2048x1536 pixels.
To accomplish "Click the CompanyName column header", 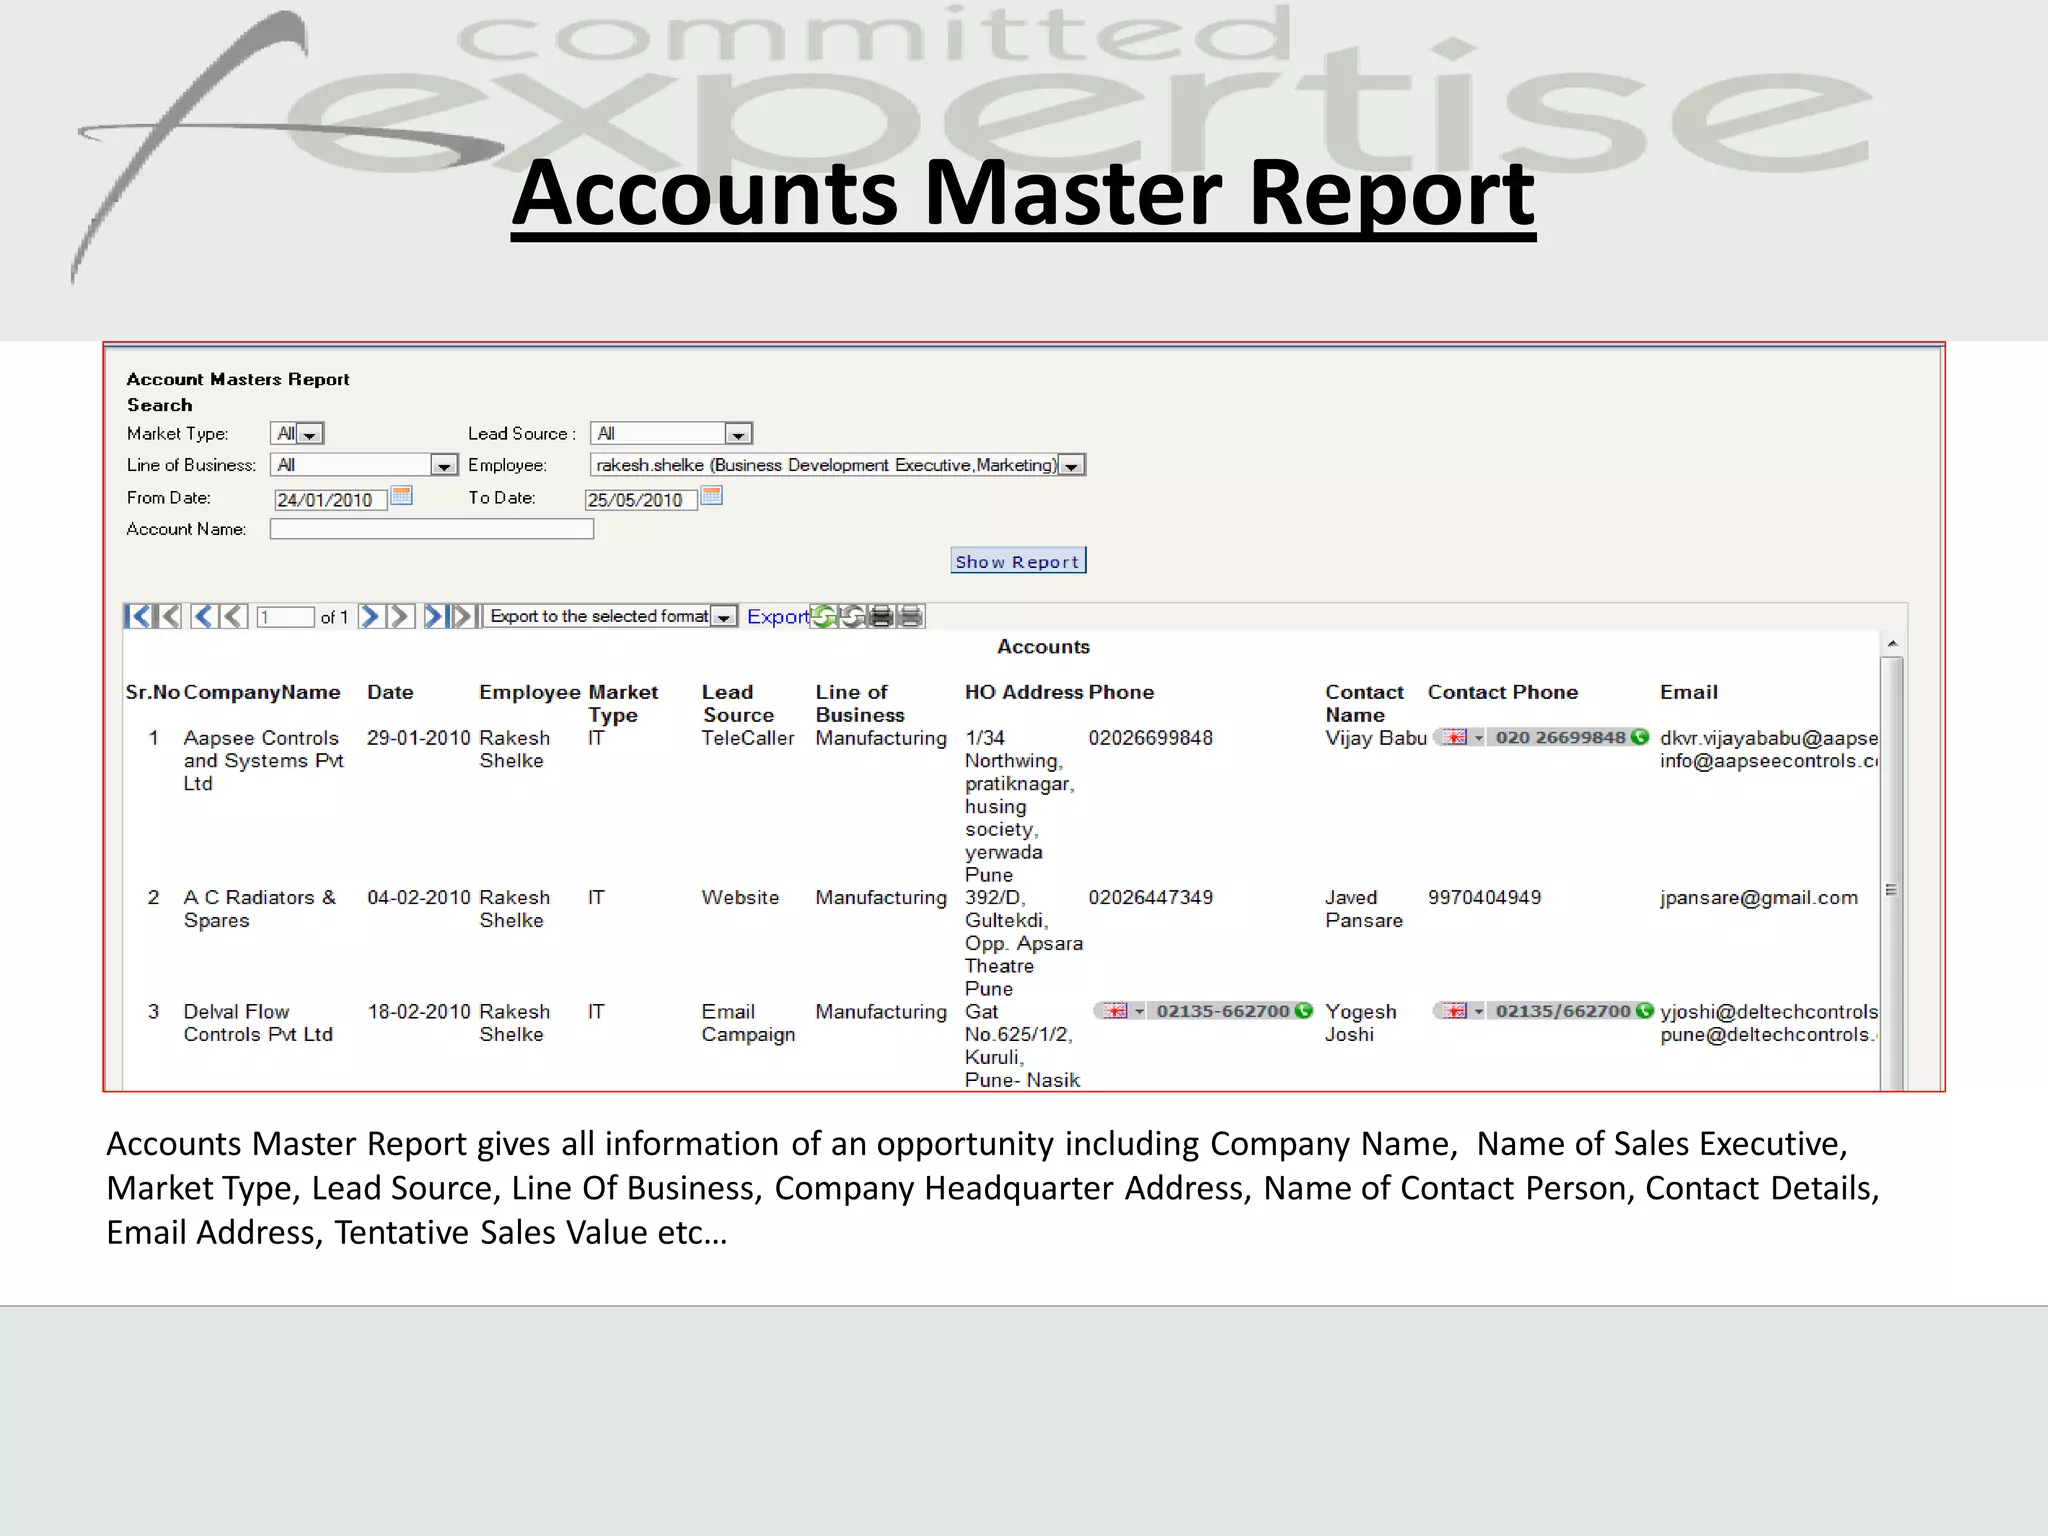I will tap(262, 692).
